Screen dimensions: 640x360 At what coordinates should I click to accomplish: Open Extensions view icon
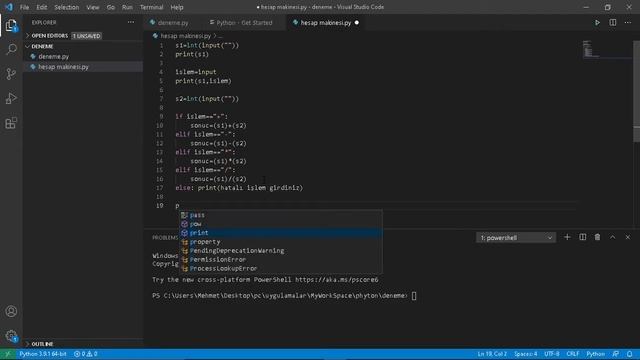click(11, 123)
